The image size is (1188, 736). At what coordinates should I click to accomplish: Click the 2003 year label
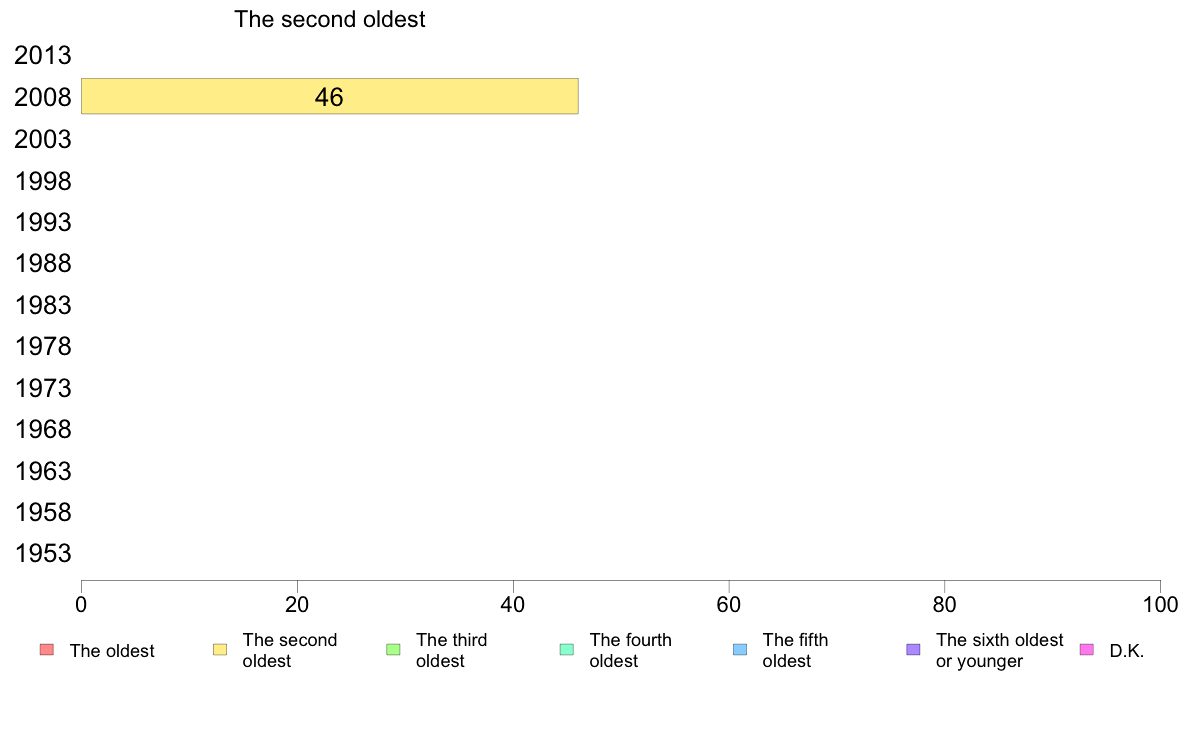click(42, 139)
